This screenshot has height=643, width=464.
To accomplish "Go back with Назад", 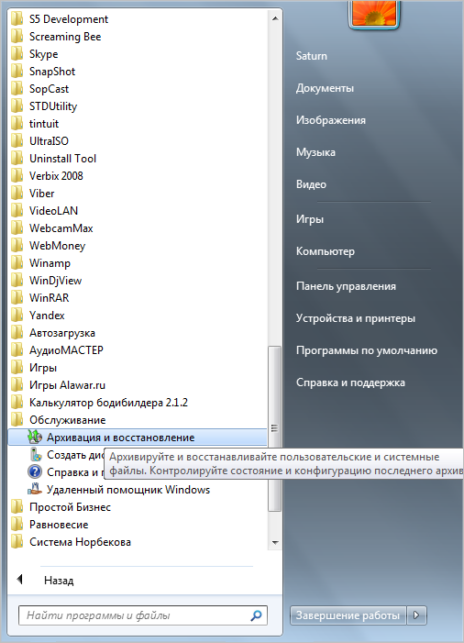I will tap(59, 580).
